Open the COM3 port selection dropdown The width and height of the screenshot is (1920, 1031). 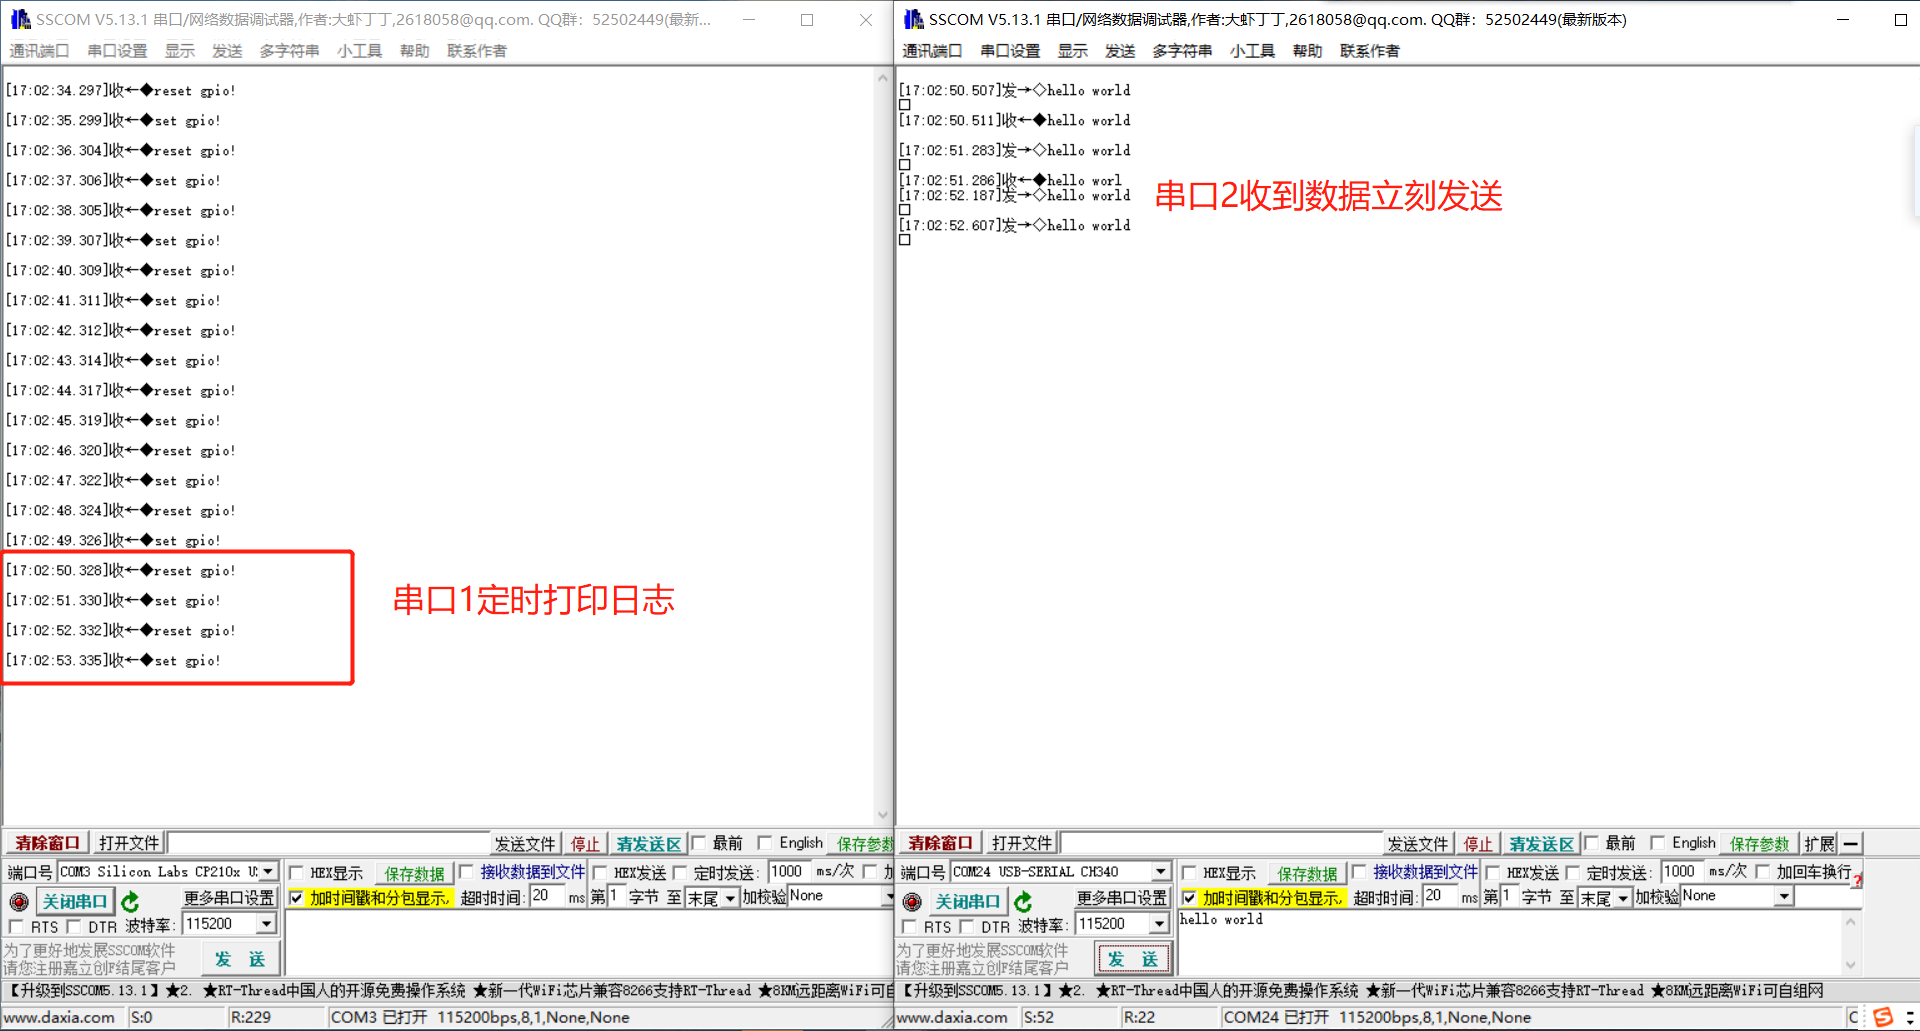pyautogui.click(x=268, y=871)
